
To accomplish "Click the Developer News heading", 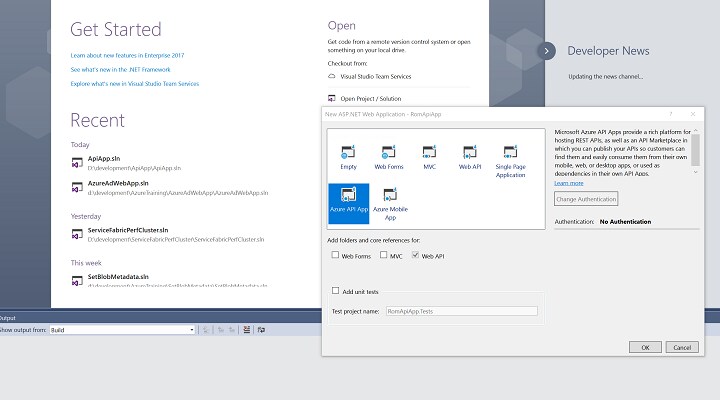I will point(608,51).
